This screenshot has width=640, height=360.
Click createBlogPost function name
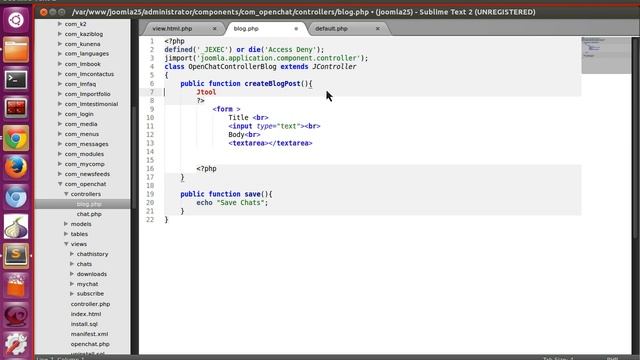click(272, 84)
